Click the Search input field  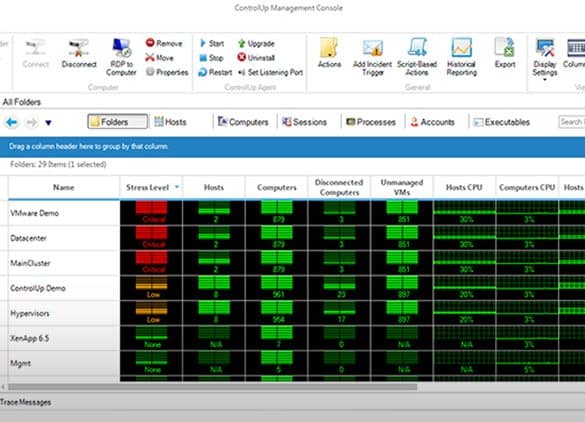pyautogui.click(x=572, y=122)
